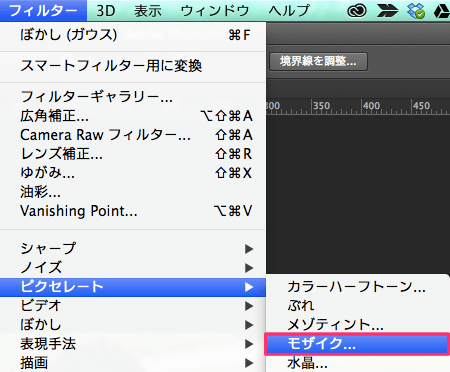Choose メゾティント... filter
Screen dimensions: 450x372
pos(358,325)
